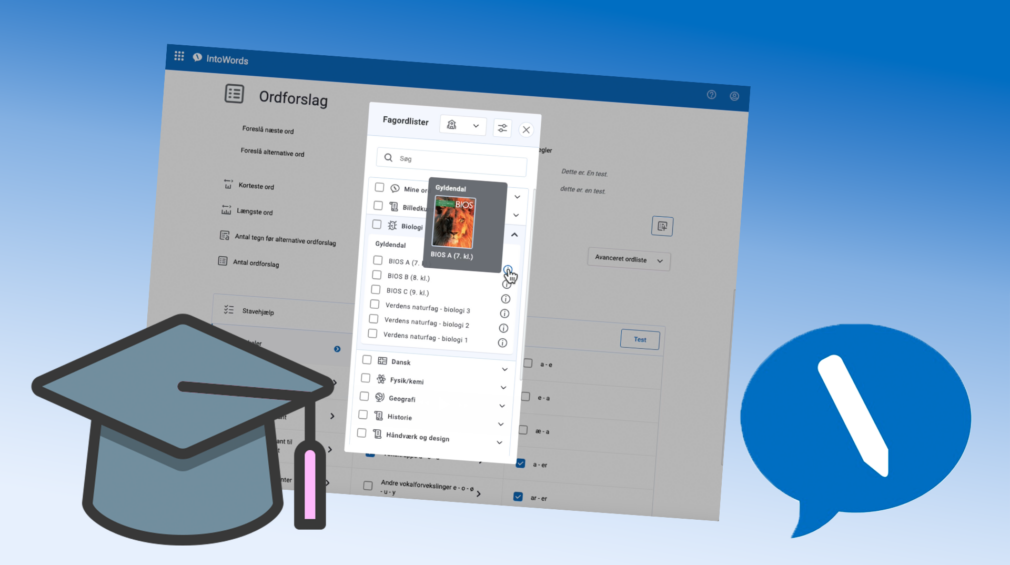The width and height of the screenshot is (1010, 565).
Task: Click the 'Foreslå alternative ord' label
Action: [272, 152]
